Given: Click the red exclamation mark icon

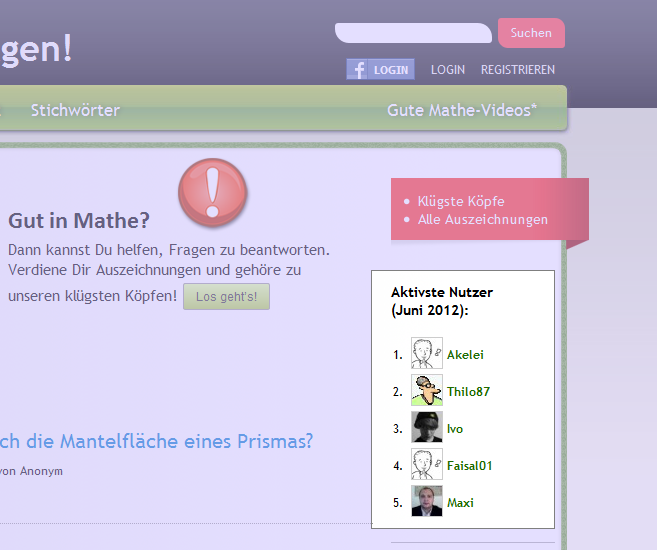Looking at the screenshot, I should pos(212,193).
